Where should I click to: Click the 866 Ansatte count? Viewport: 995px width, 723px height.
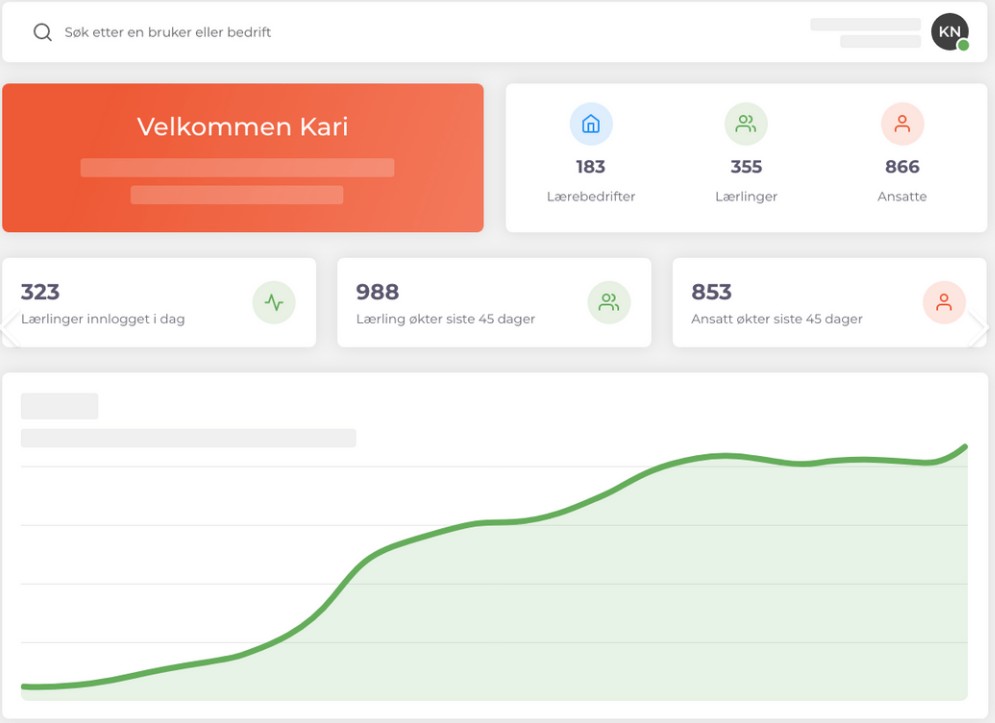click(903, 168)
